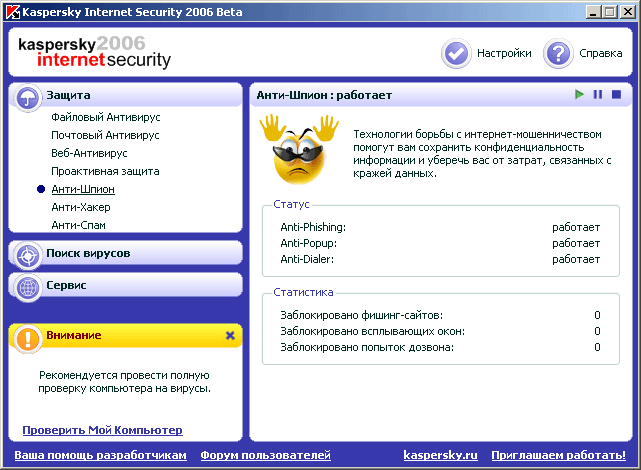
Task: Click Заблокировано фишинг-сайтов: statistic
Action: 361,315
